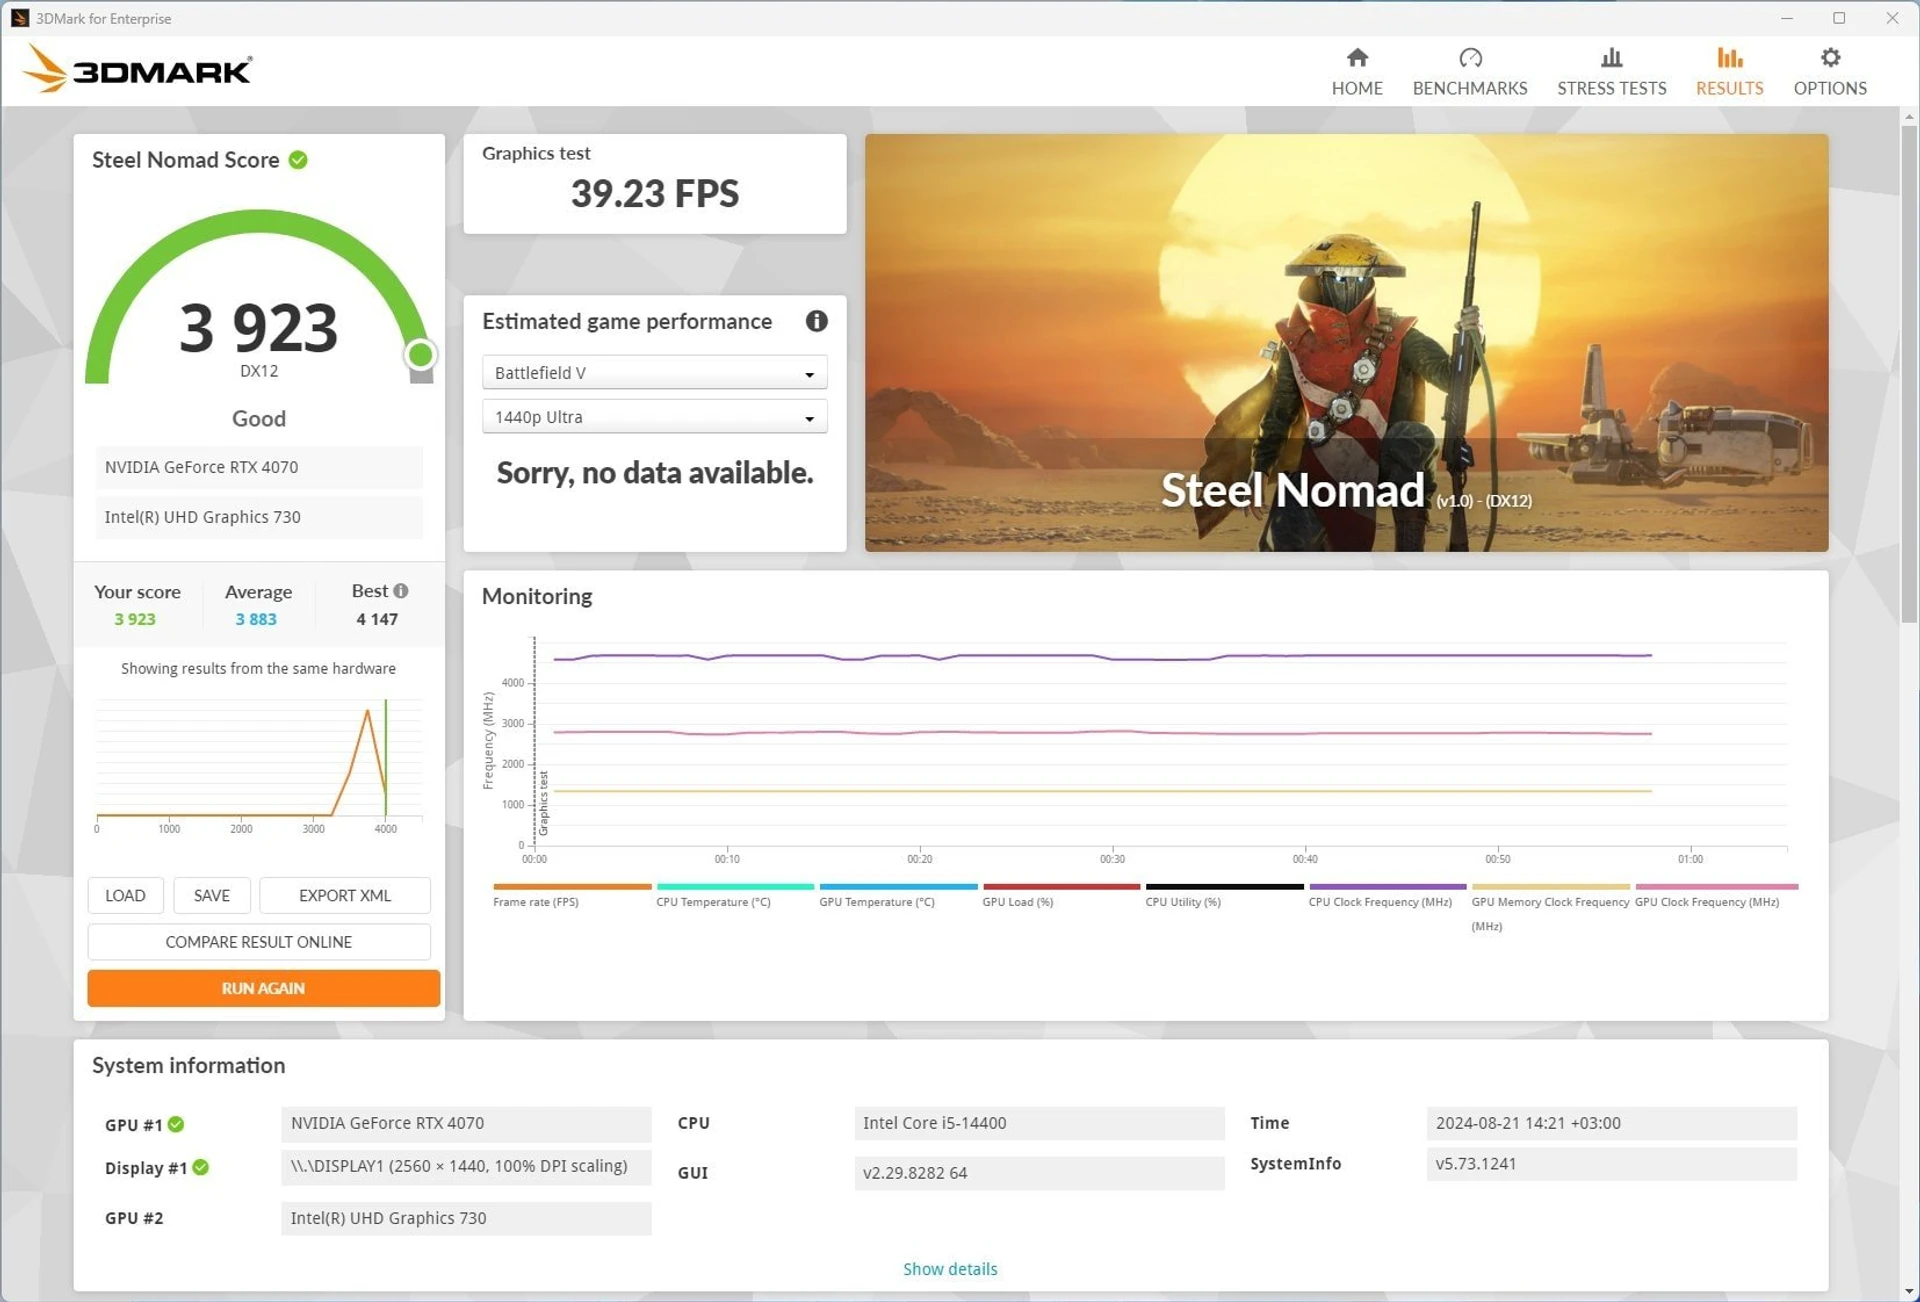This screenshot has height=1302, width=1920.
Task: Click the 3DMark app icon in title bar
Action: click(19, 18)
